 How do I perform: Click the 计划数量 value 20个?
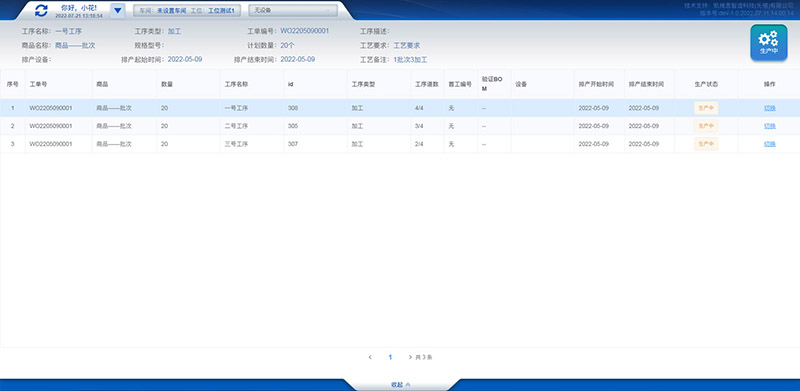click(x=287, y=45)
